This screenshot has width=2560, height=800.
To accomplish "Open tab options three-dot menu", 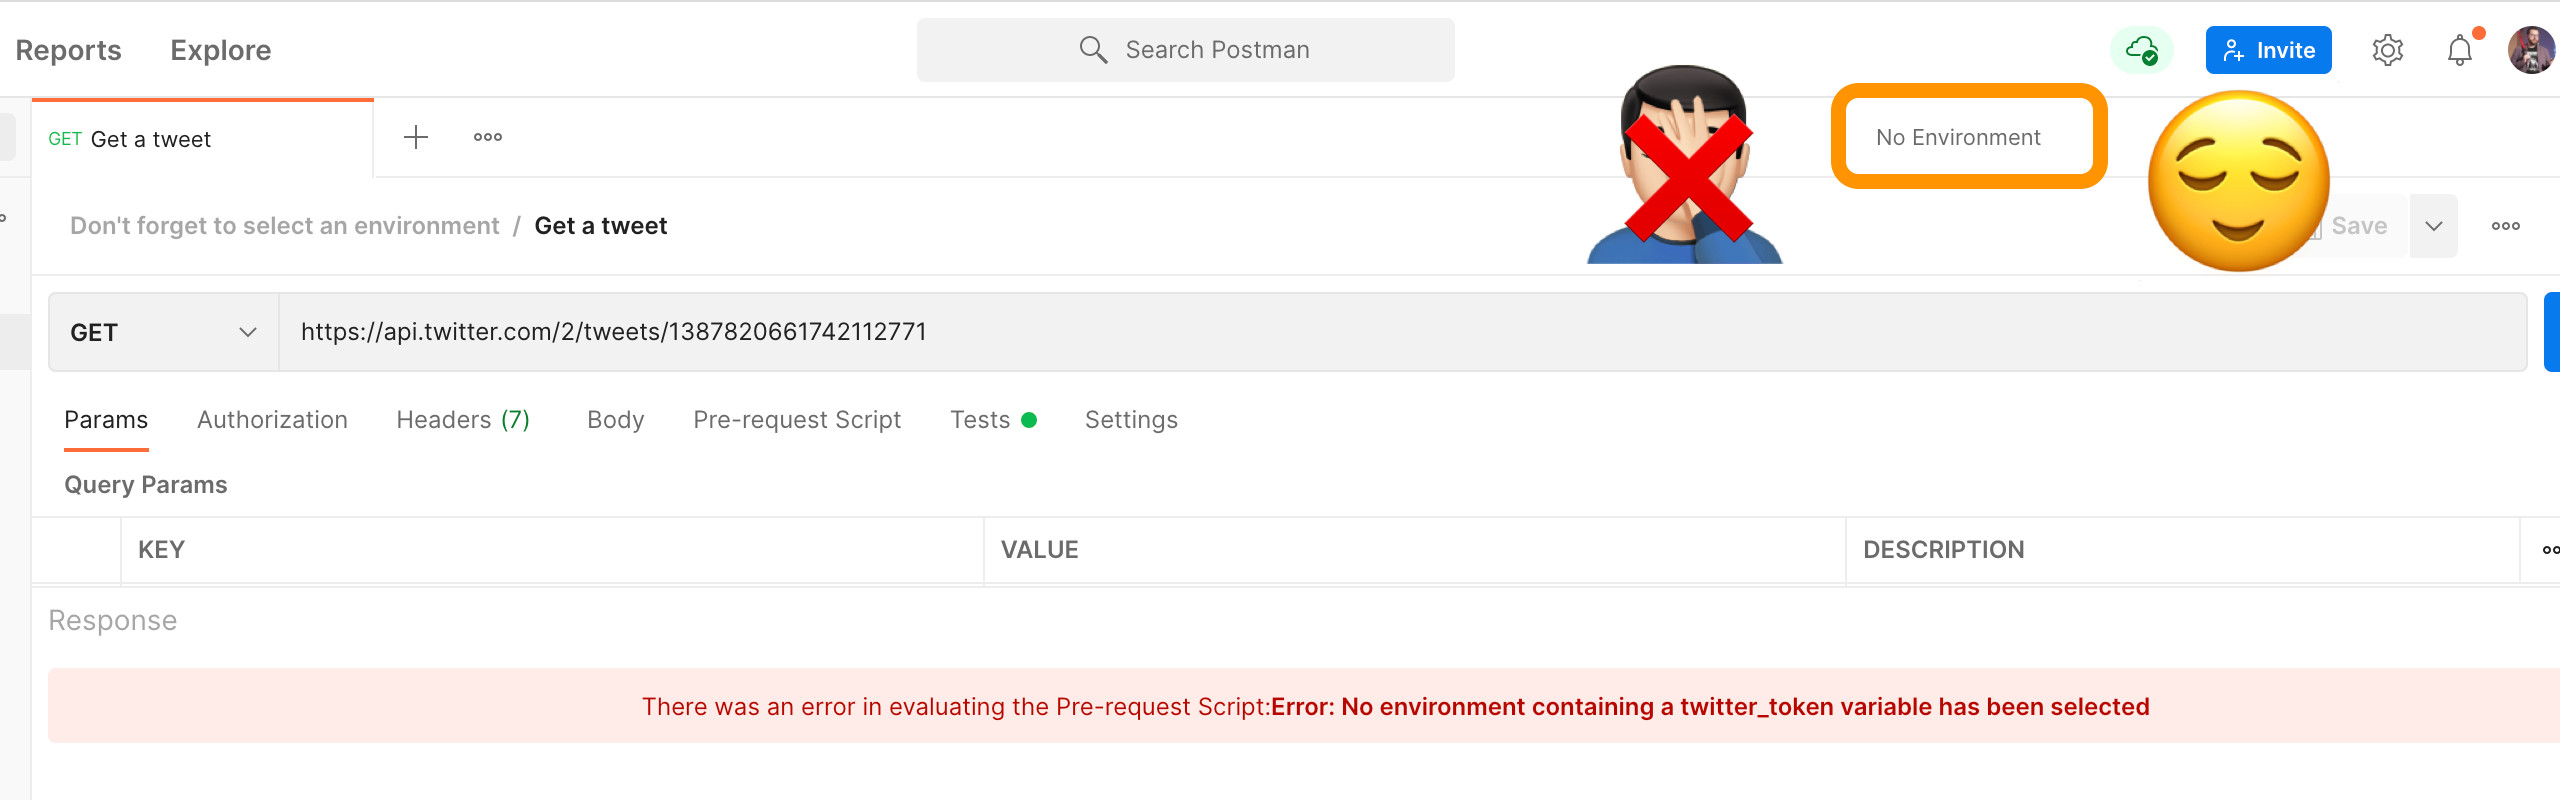I will (488, 138).
